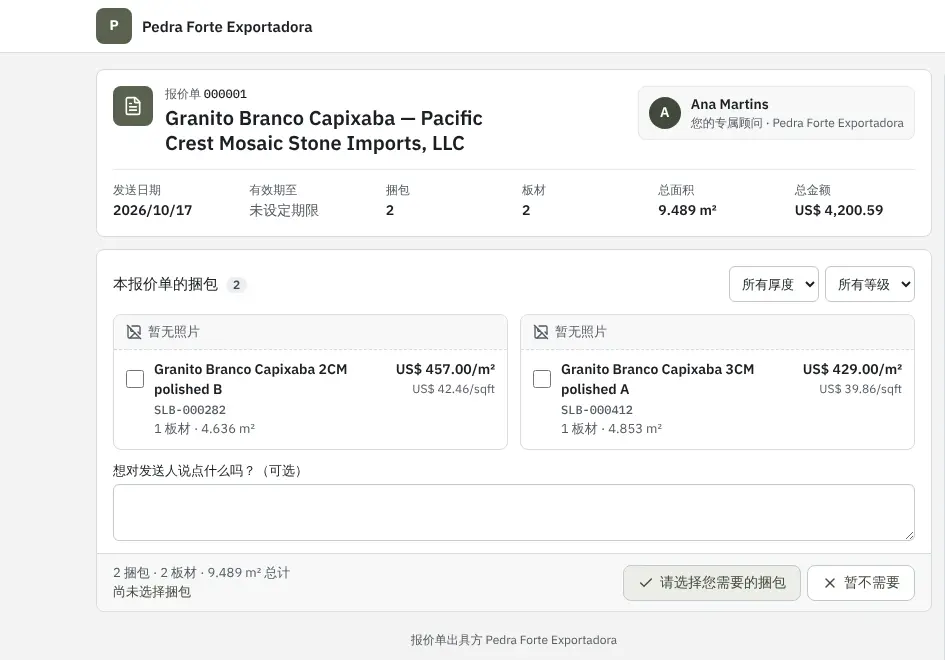Tick checkbox for Granito Branco Capixaba 3CM bundle
Image resolution: width=945 pixels, height=660 pixels.
(542, 379)
